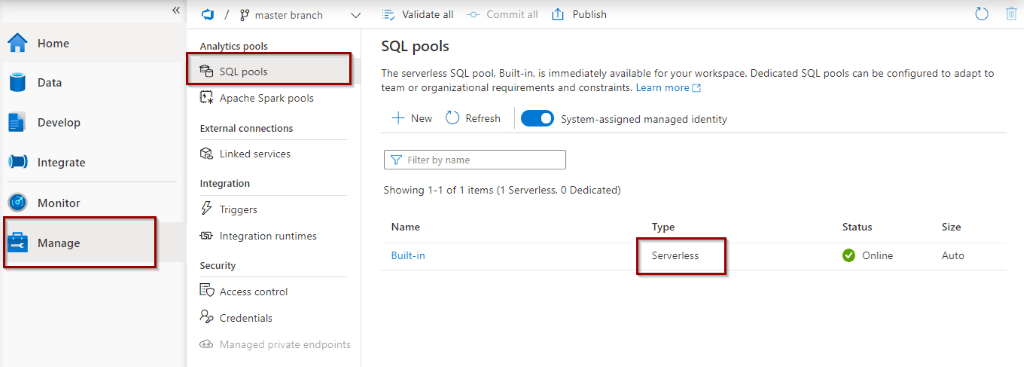
Task: Open Triggers under Integration
Action: [238, 210]
